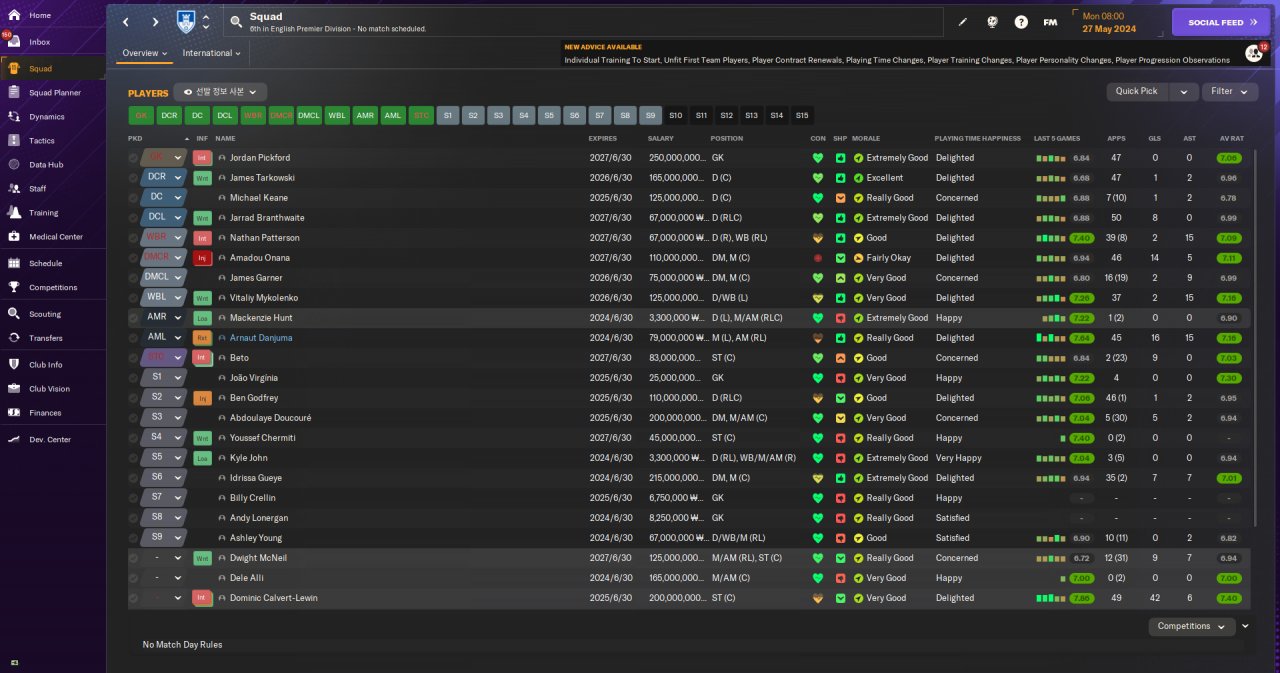Go back with the left arrow
This screenshot has width=1280, height=673.
coord(126,22)
